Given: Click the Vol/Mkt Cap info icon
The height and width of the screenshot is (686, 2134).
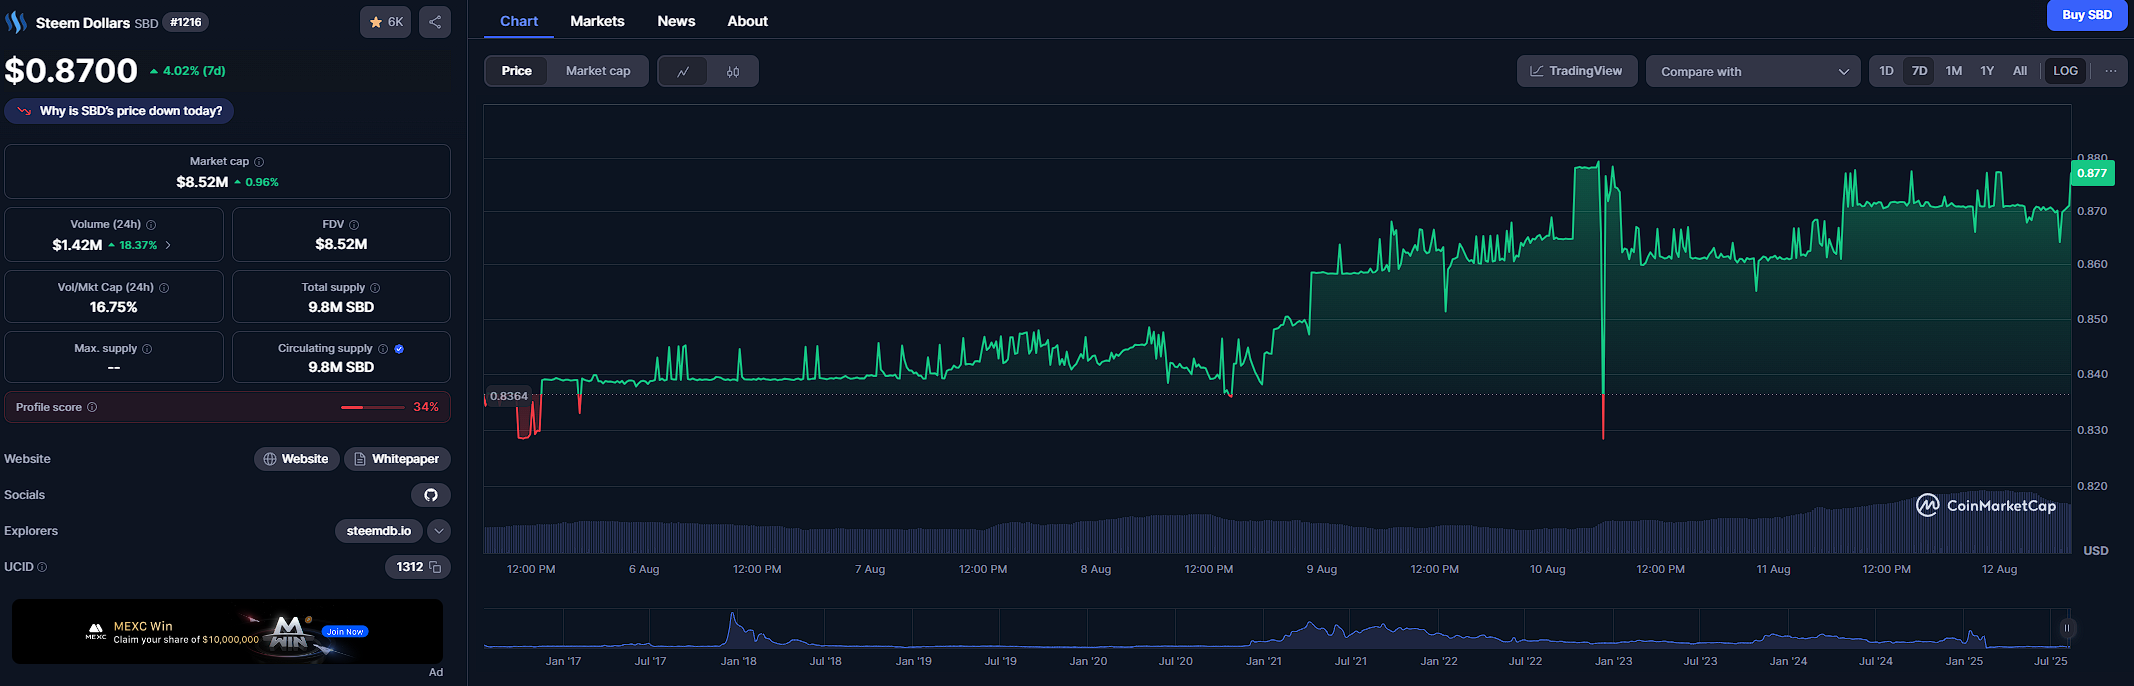Looking at the screenshot, I should click(x=164, y=288).
